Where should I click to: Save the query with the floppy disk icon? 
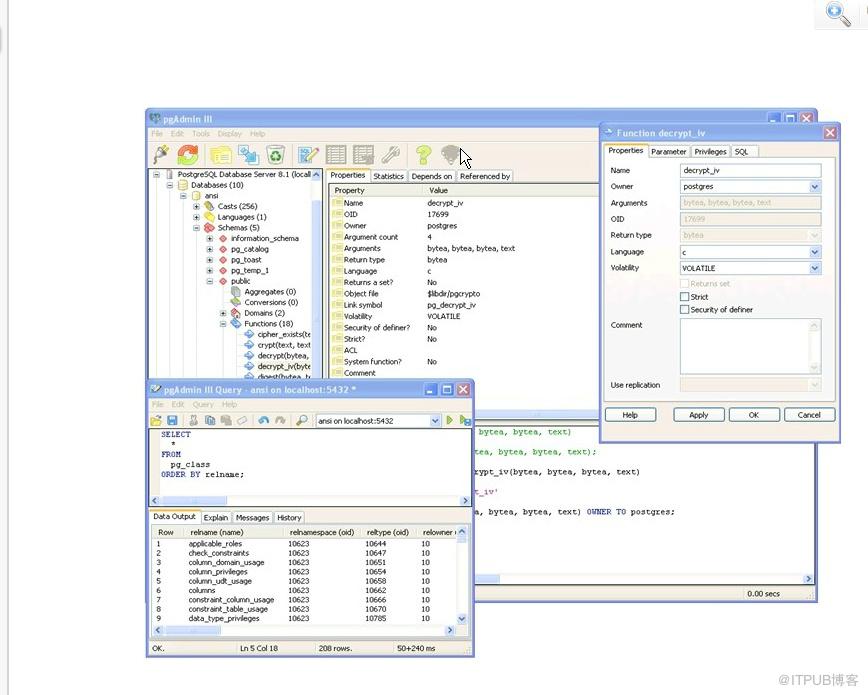pyautogui.click(x=172, y=420)
